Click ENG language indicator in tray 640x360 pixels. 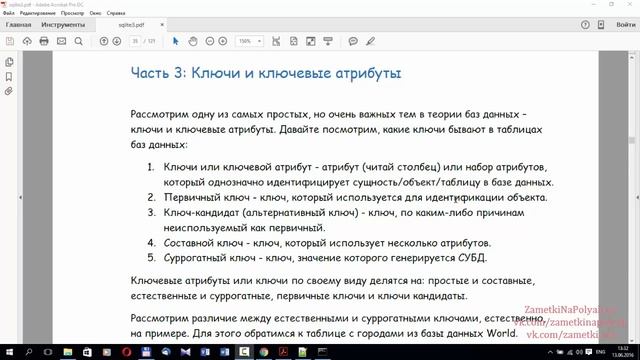pos(600,352)
